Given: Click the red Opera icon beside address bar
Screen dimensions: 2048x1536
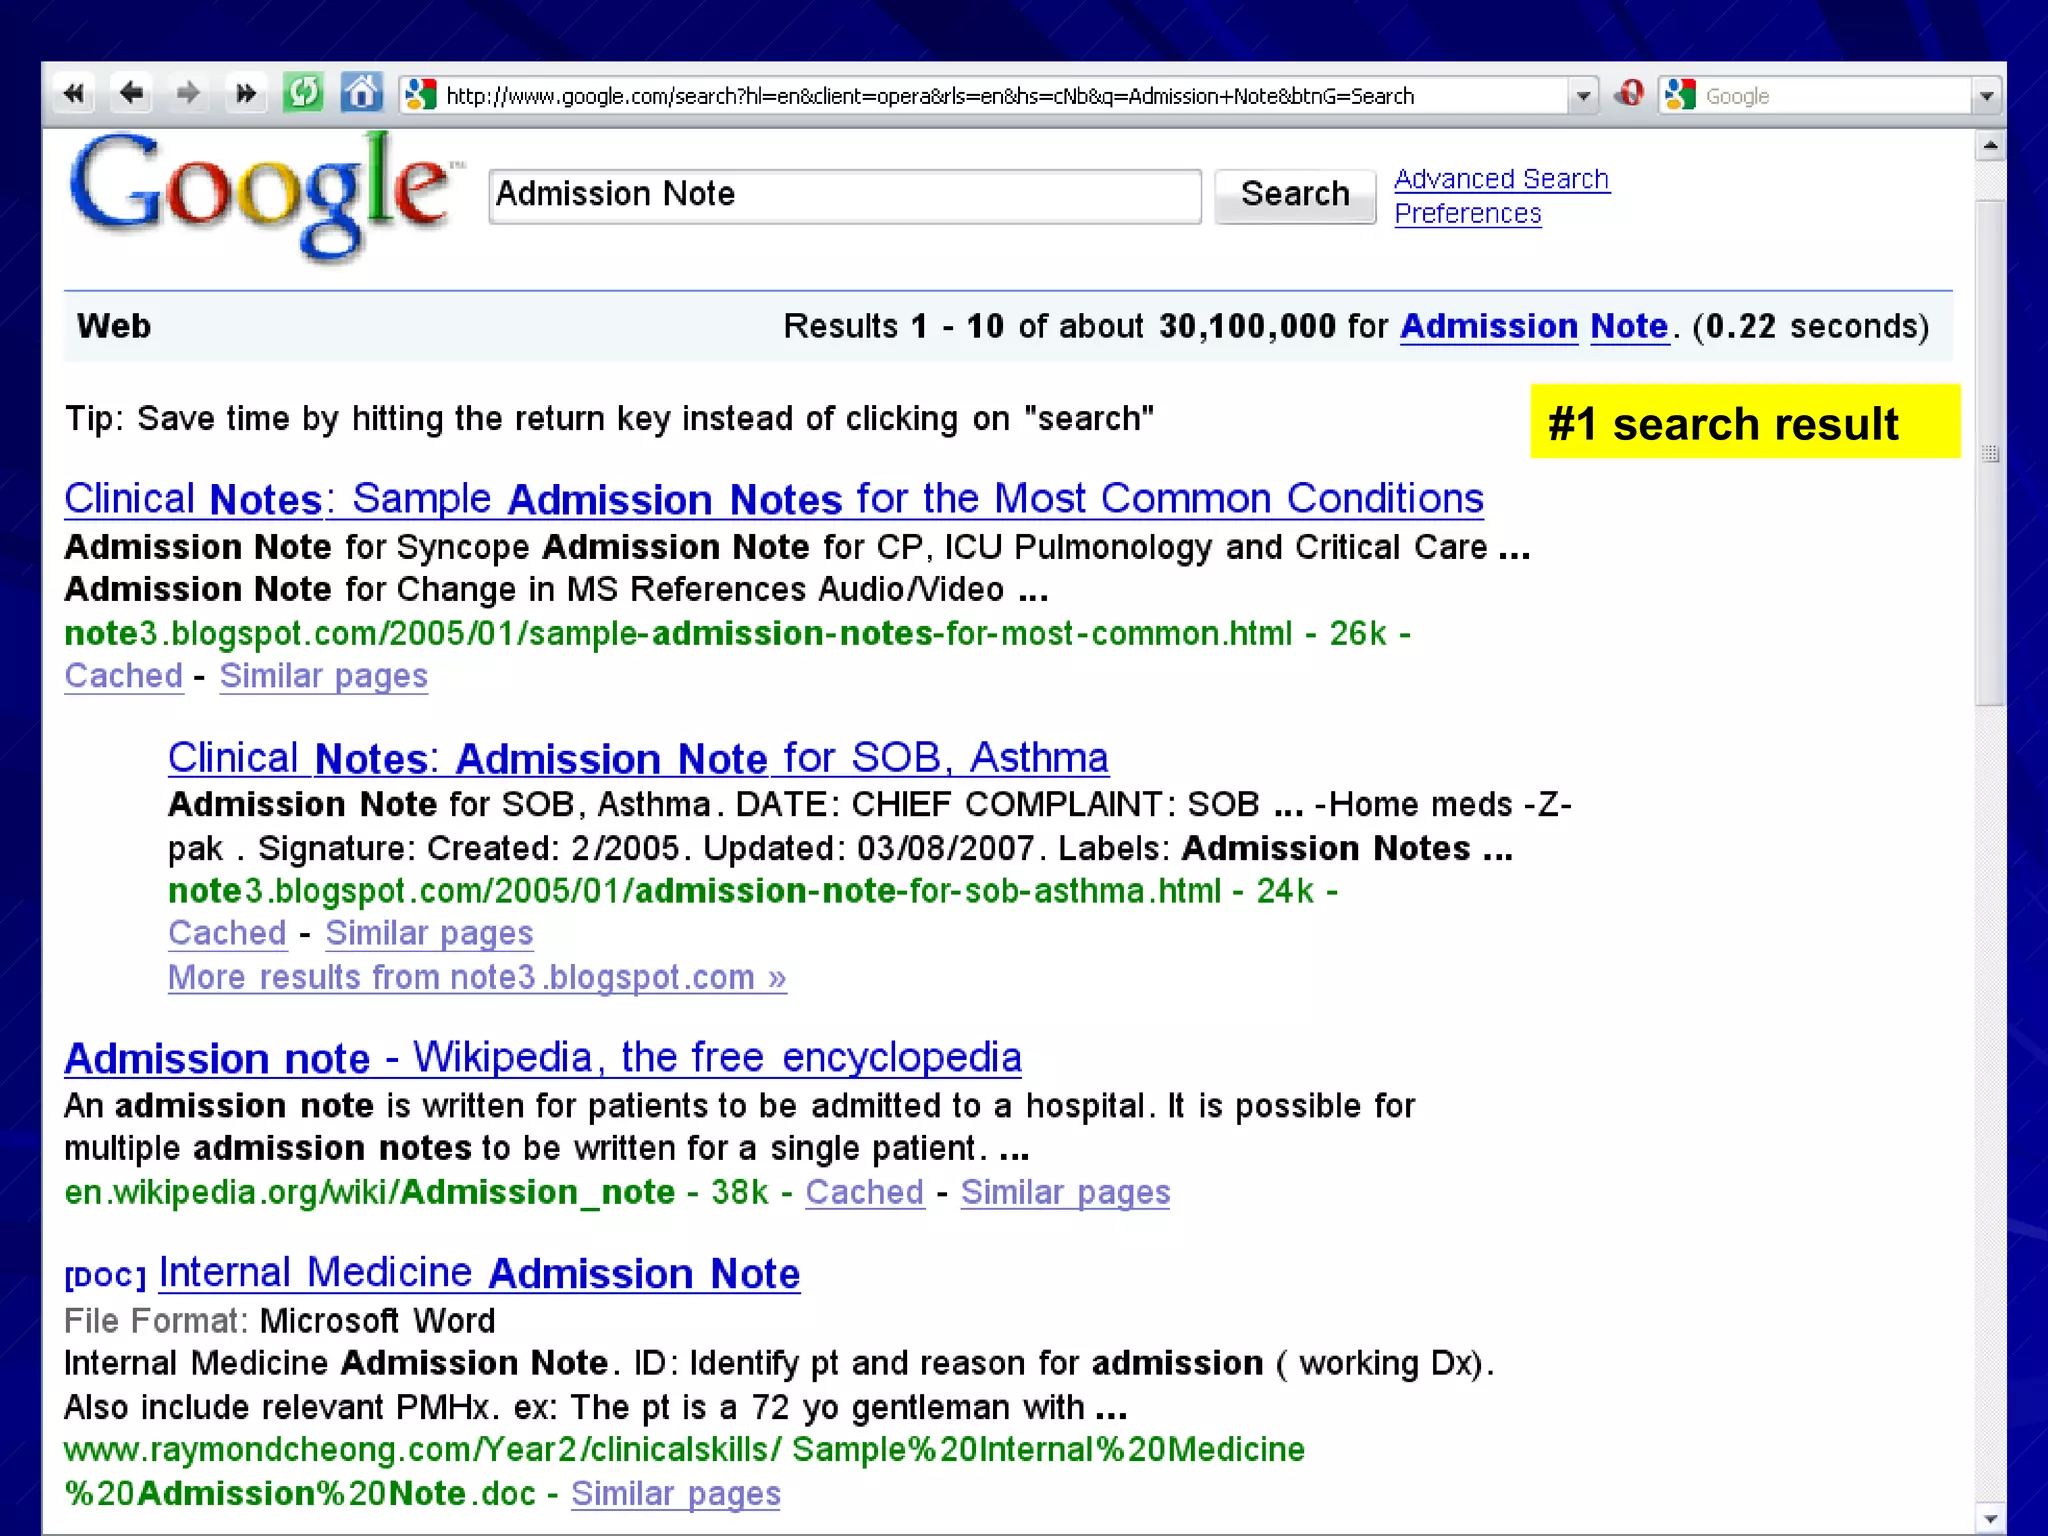Looking at the screenshot, I should (x=1629, y=94).
